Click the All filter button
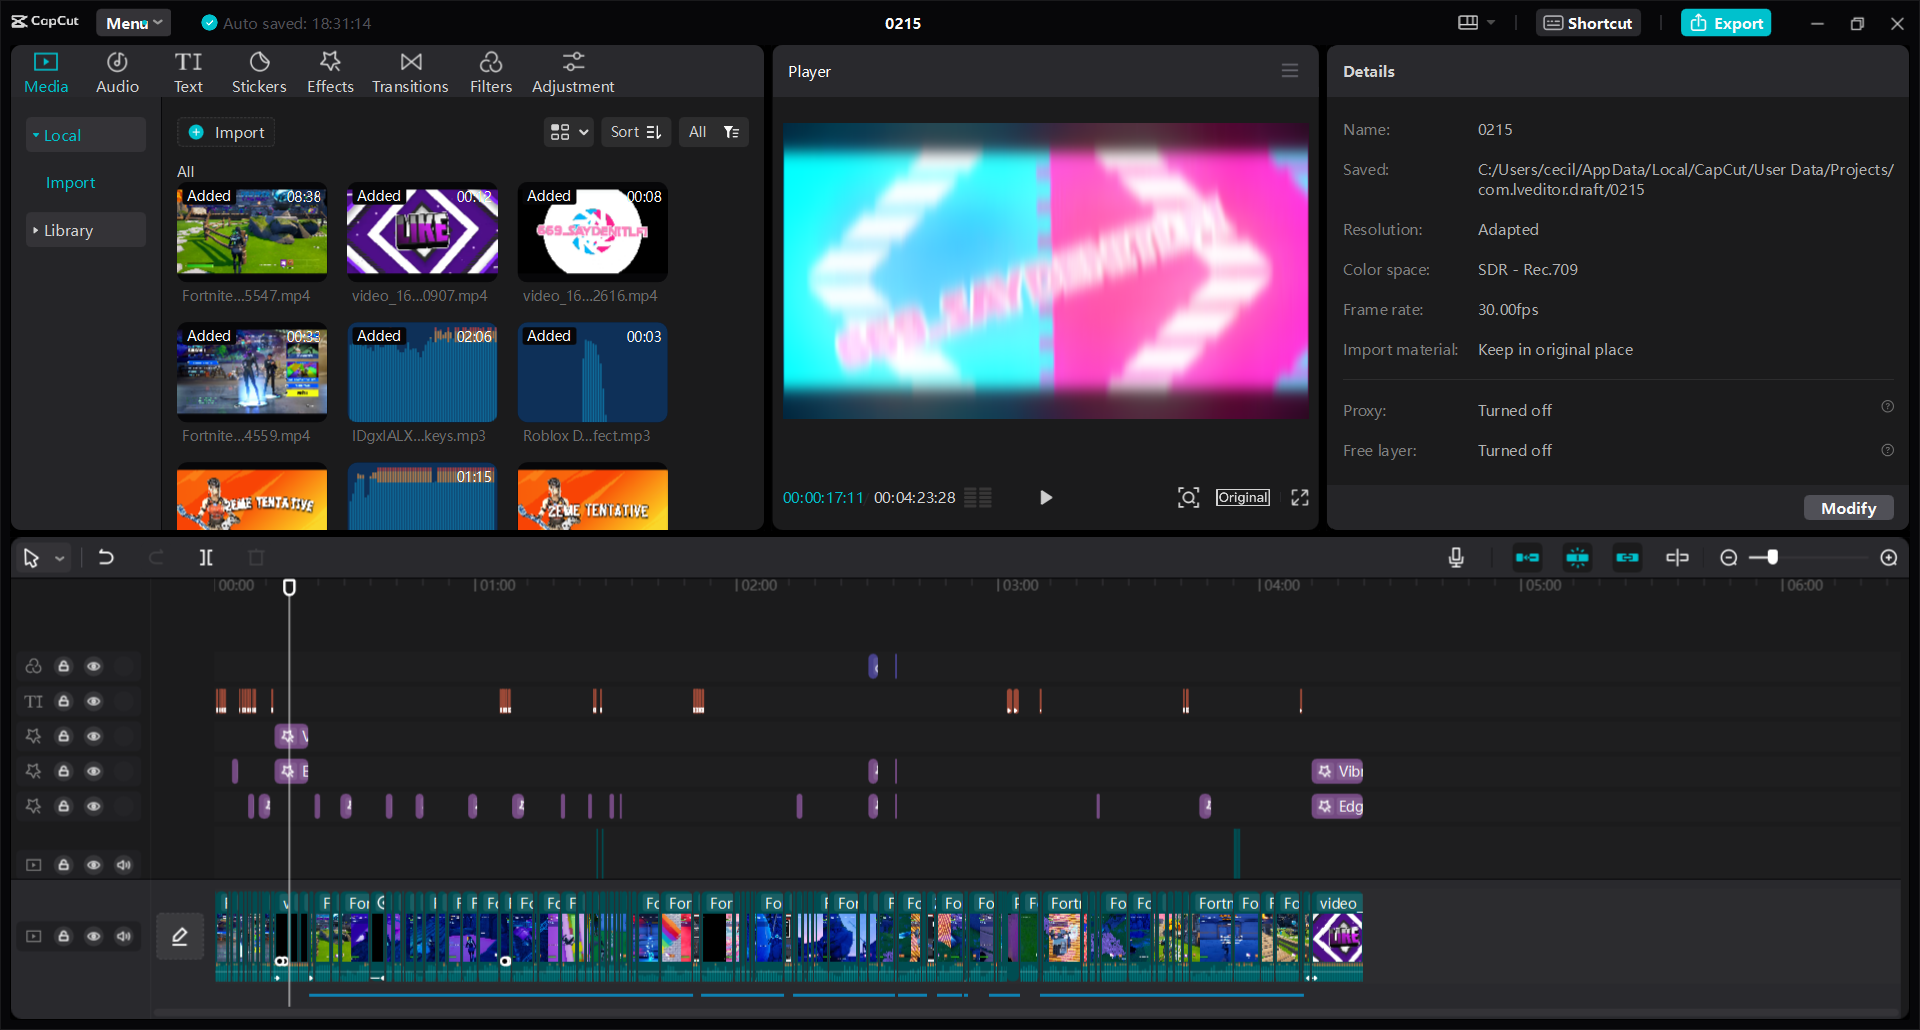 tap(714, 132)
